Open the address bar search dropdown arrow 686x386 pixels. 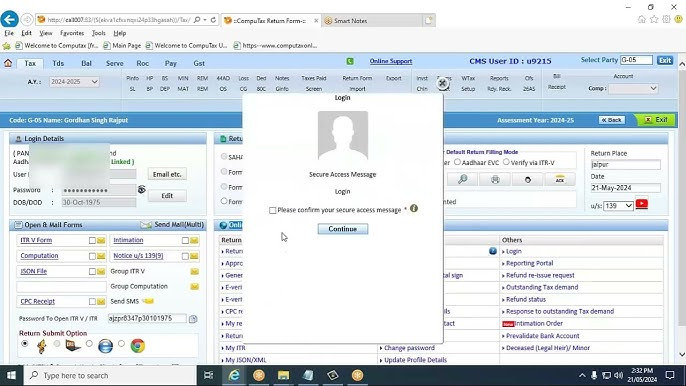tap(204, 20)
